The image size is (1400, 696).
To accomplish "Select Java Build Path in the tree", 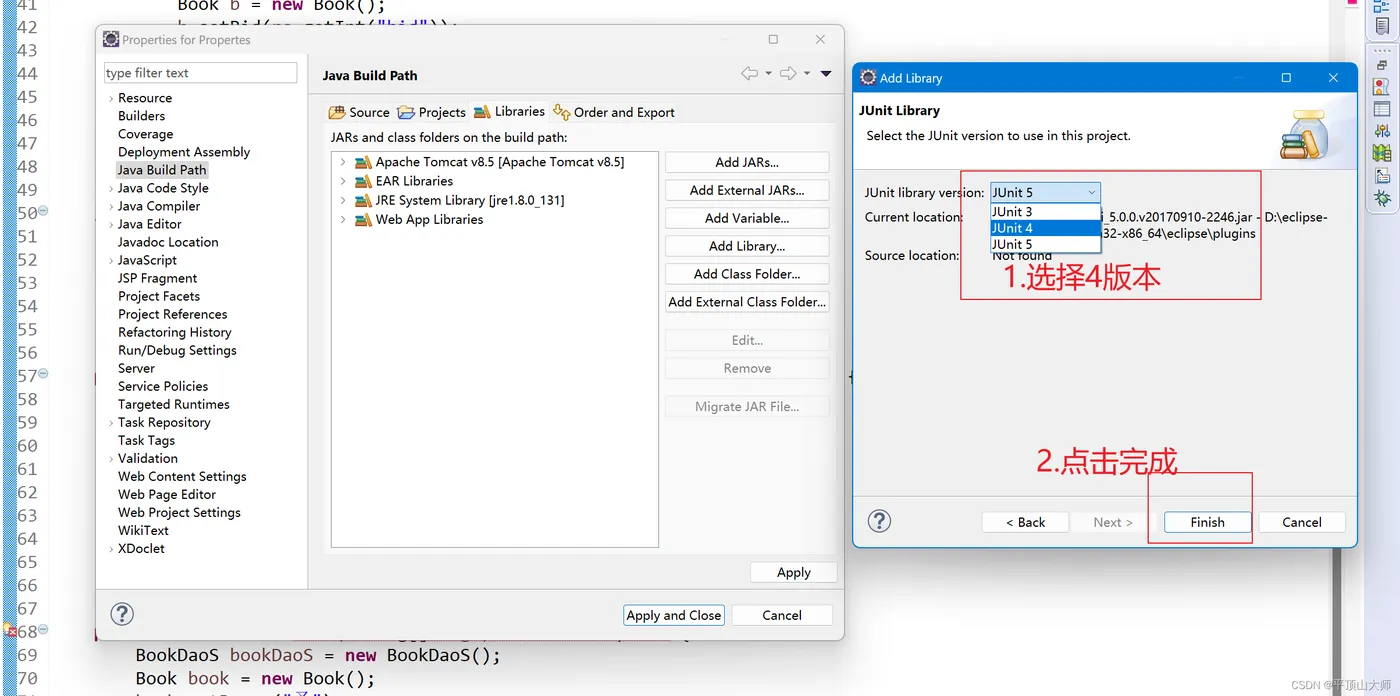I will (x=162, y=170).
